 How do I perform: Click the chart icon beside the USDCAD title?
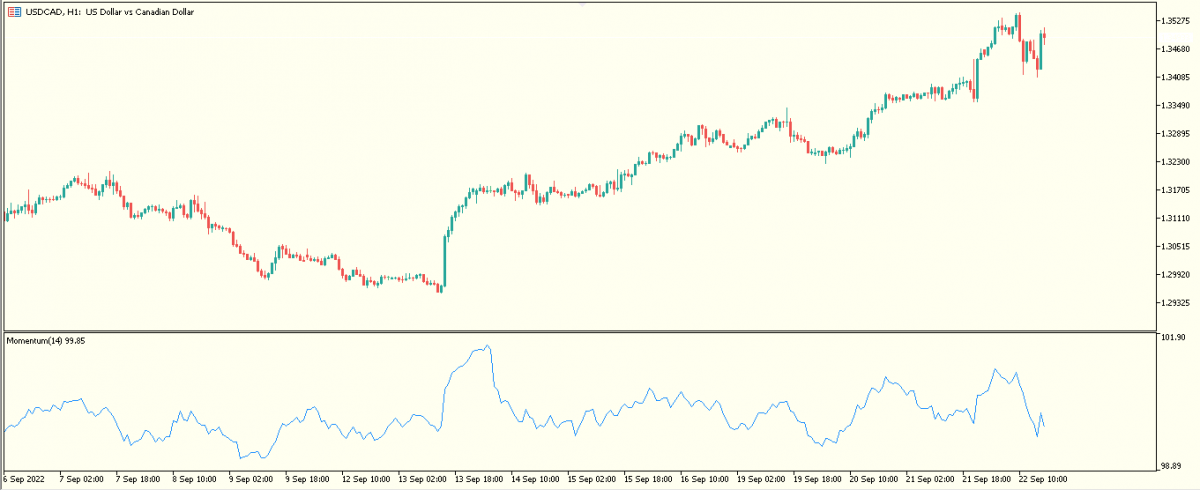[x=15, y=11]
